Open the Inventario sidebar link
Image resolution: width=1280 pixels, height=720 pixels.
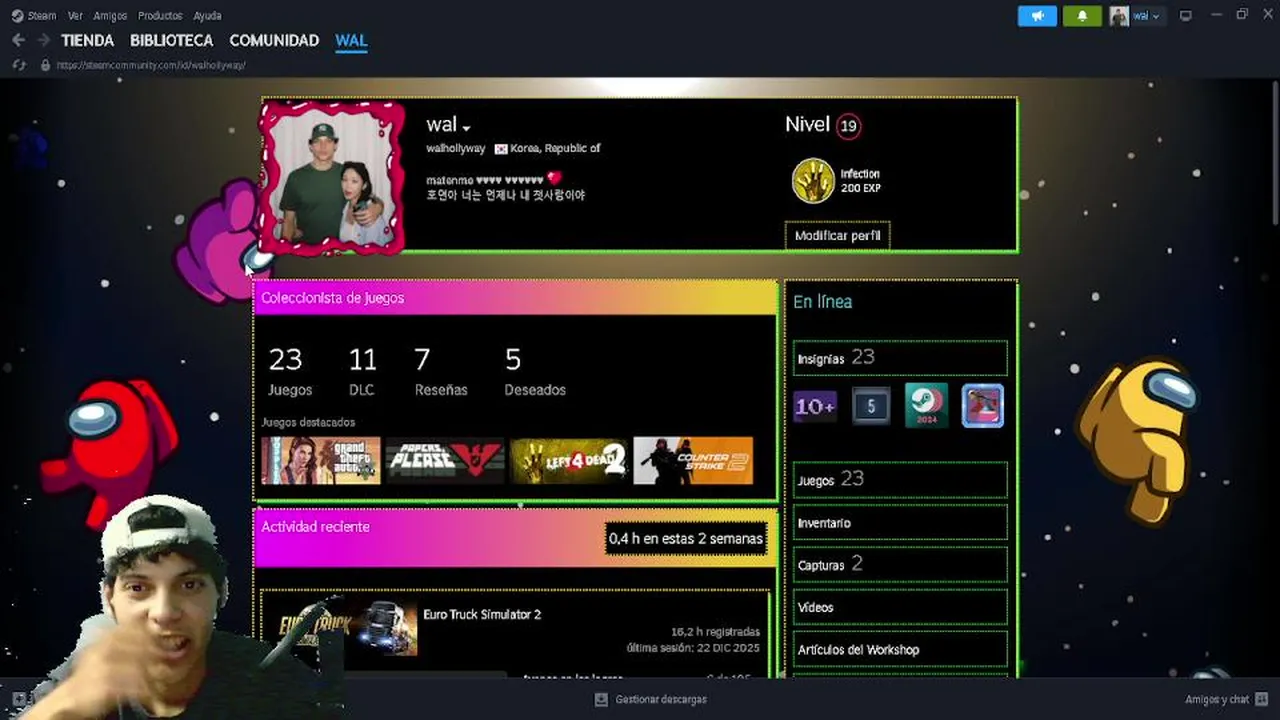[900, 523]
